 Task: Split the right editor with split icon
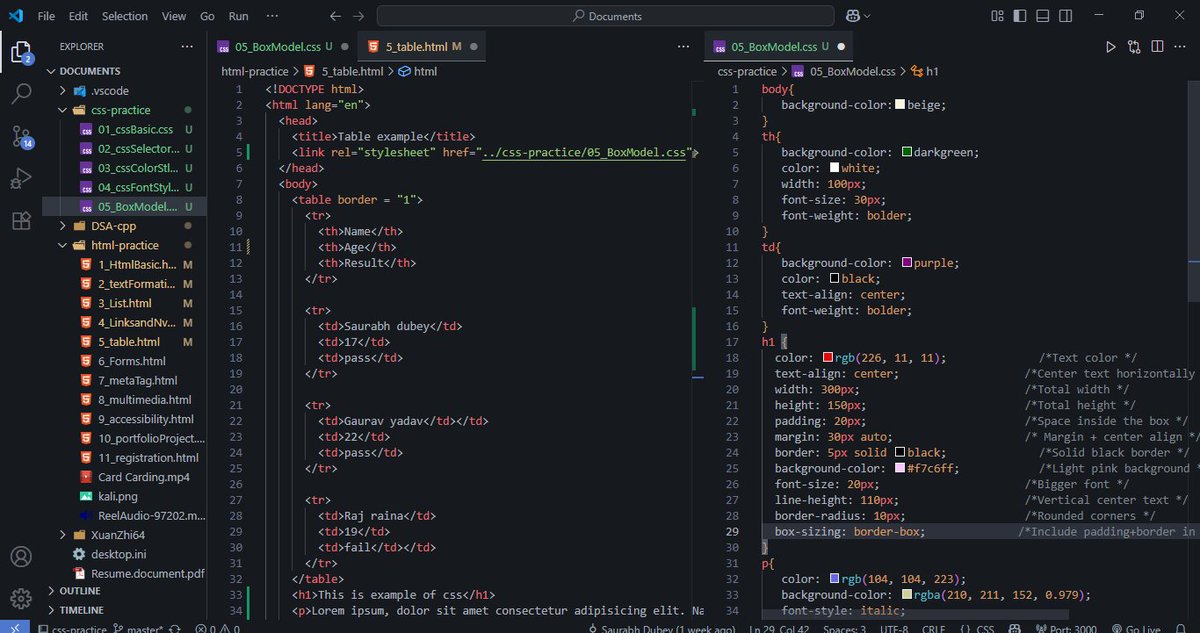click(x=1158, y=47)
